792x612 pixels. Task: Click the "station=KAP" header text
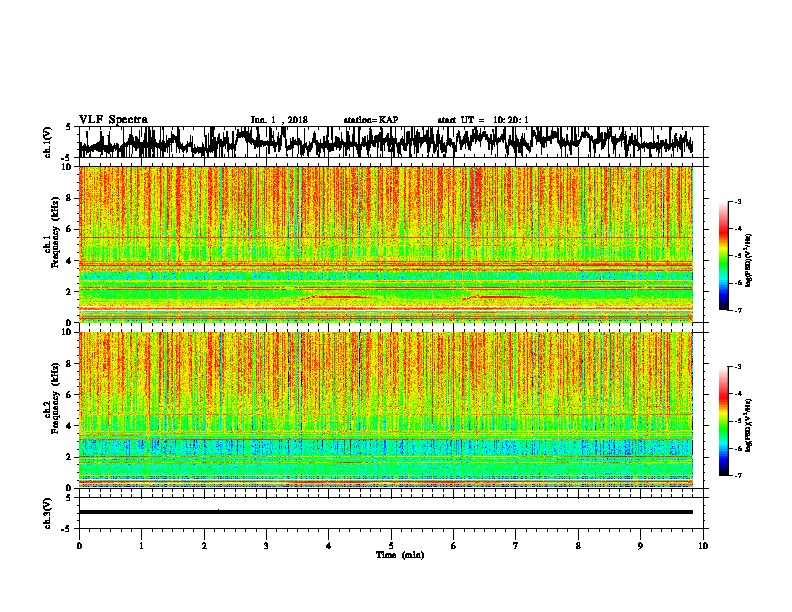[371, 120]
